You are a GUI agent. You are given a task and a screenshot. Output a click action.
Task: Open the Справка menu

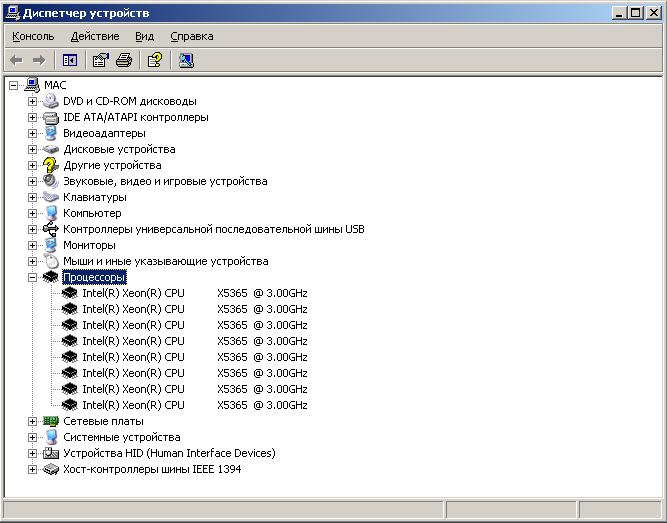pos(192,36)
